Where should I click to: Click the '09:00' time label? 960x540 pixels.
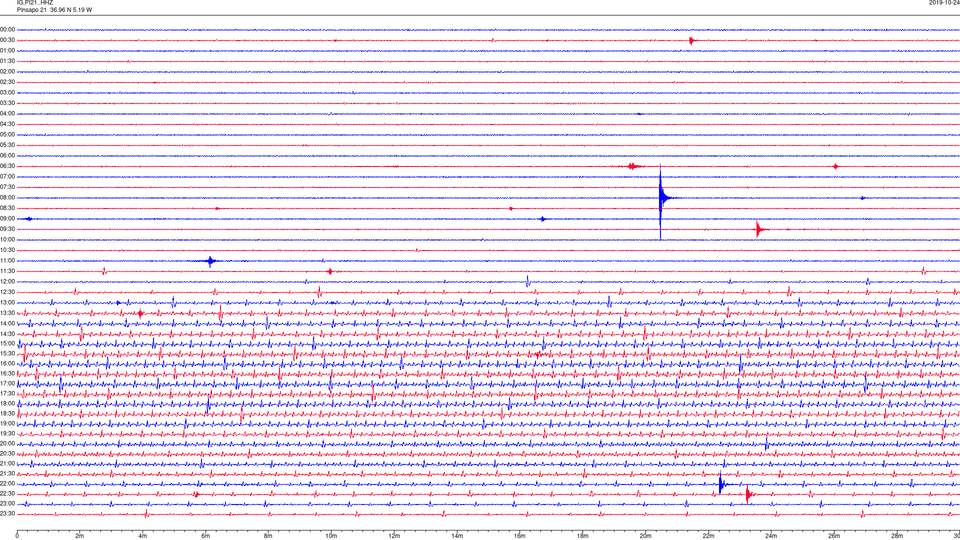click(x=7, y=219)
